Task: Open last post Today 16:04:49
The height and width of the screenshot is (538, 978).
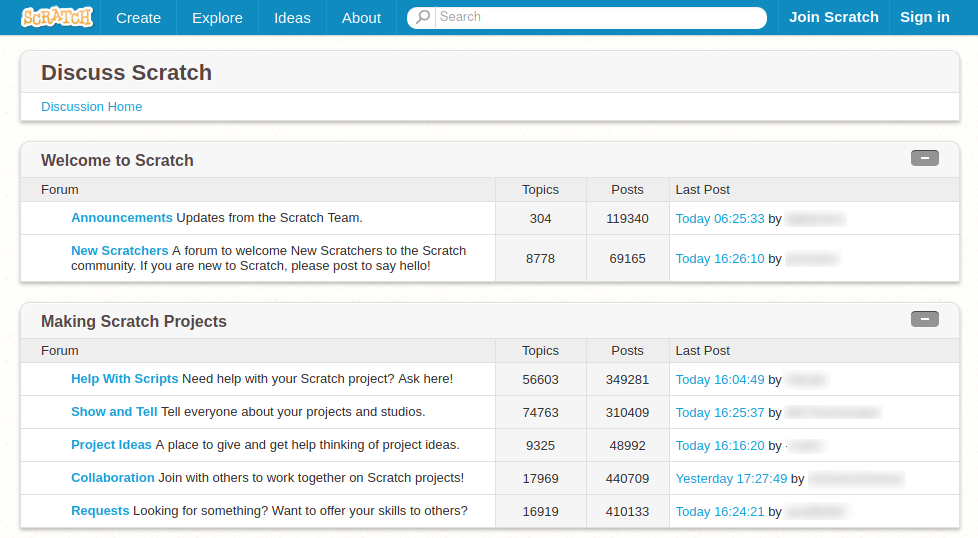Action: point(720,380)
